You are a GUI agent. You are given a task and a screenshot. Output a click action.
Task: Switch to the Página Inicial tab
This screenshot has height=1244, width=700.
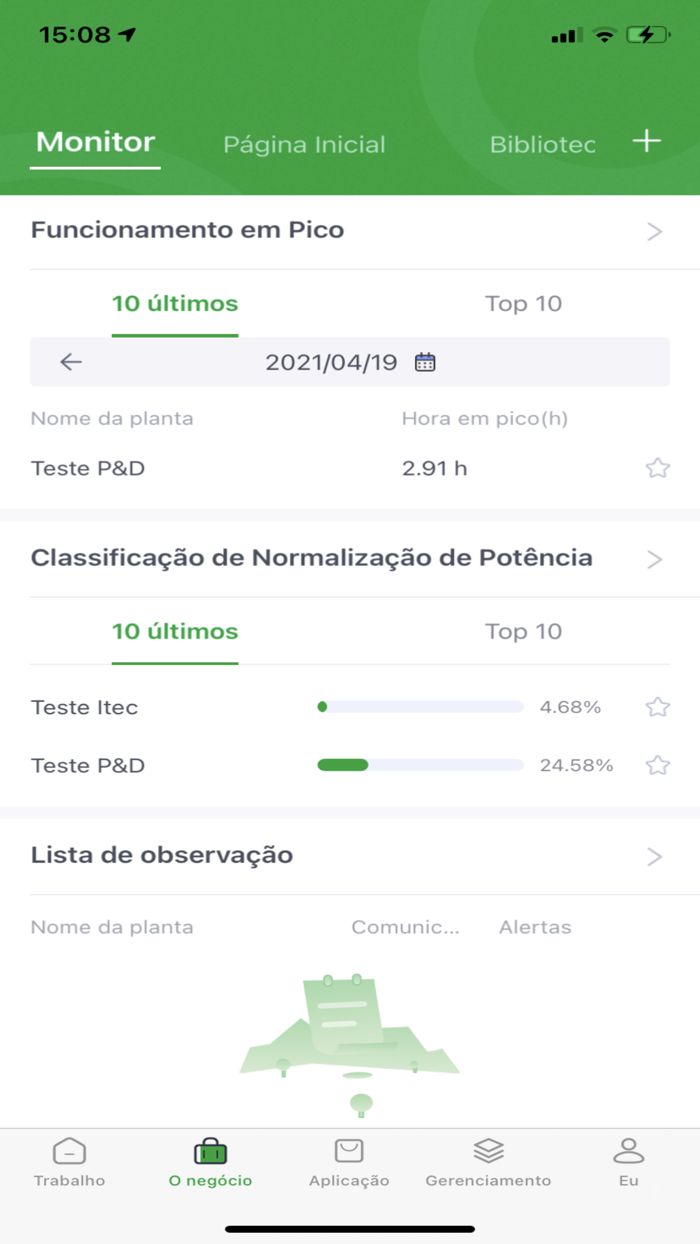(304, 144)
